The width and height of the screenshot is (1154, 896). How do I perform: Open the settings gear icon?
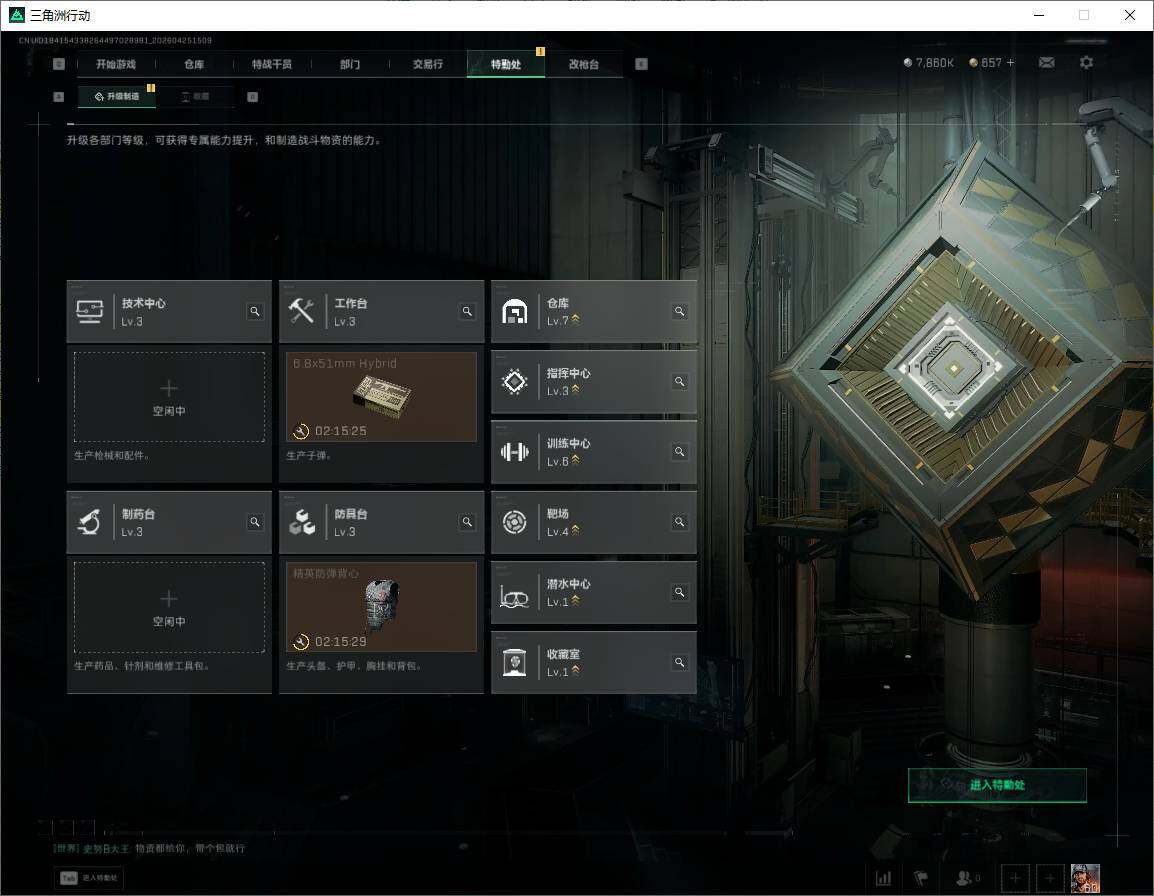[x=1086, y=63]
